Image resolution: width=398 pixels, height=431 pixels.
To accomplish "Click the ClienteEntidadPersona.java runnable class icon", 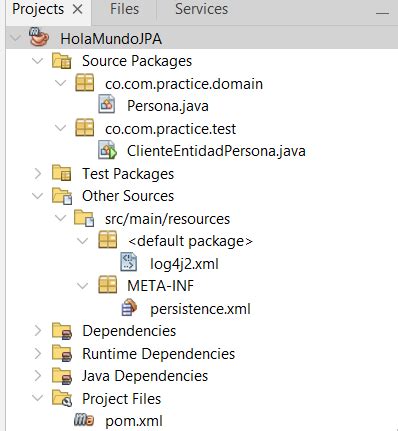I will [107, 151].
